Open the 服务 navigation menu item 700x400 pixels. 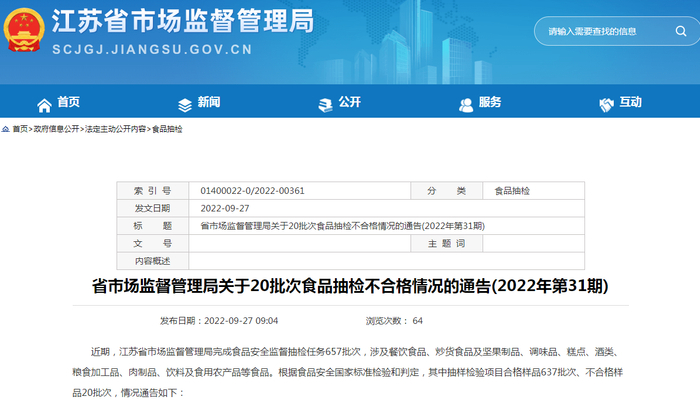click(490, 102)
